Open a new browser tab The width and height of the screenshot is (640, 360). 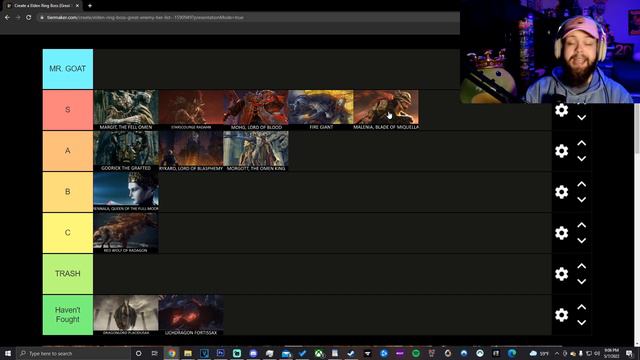point(90,6)
